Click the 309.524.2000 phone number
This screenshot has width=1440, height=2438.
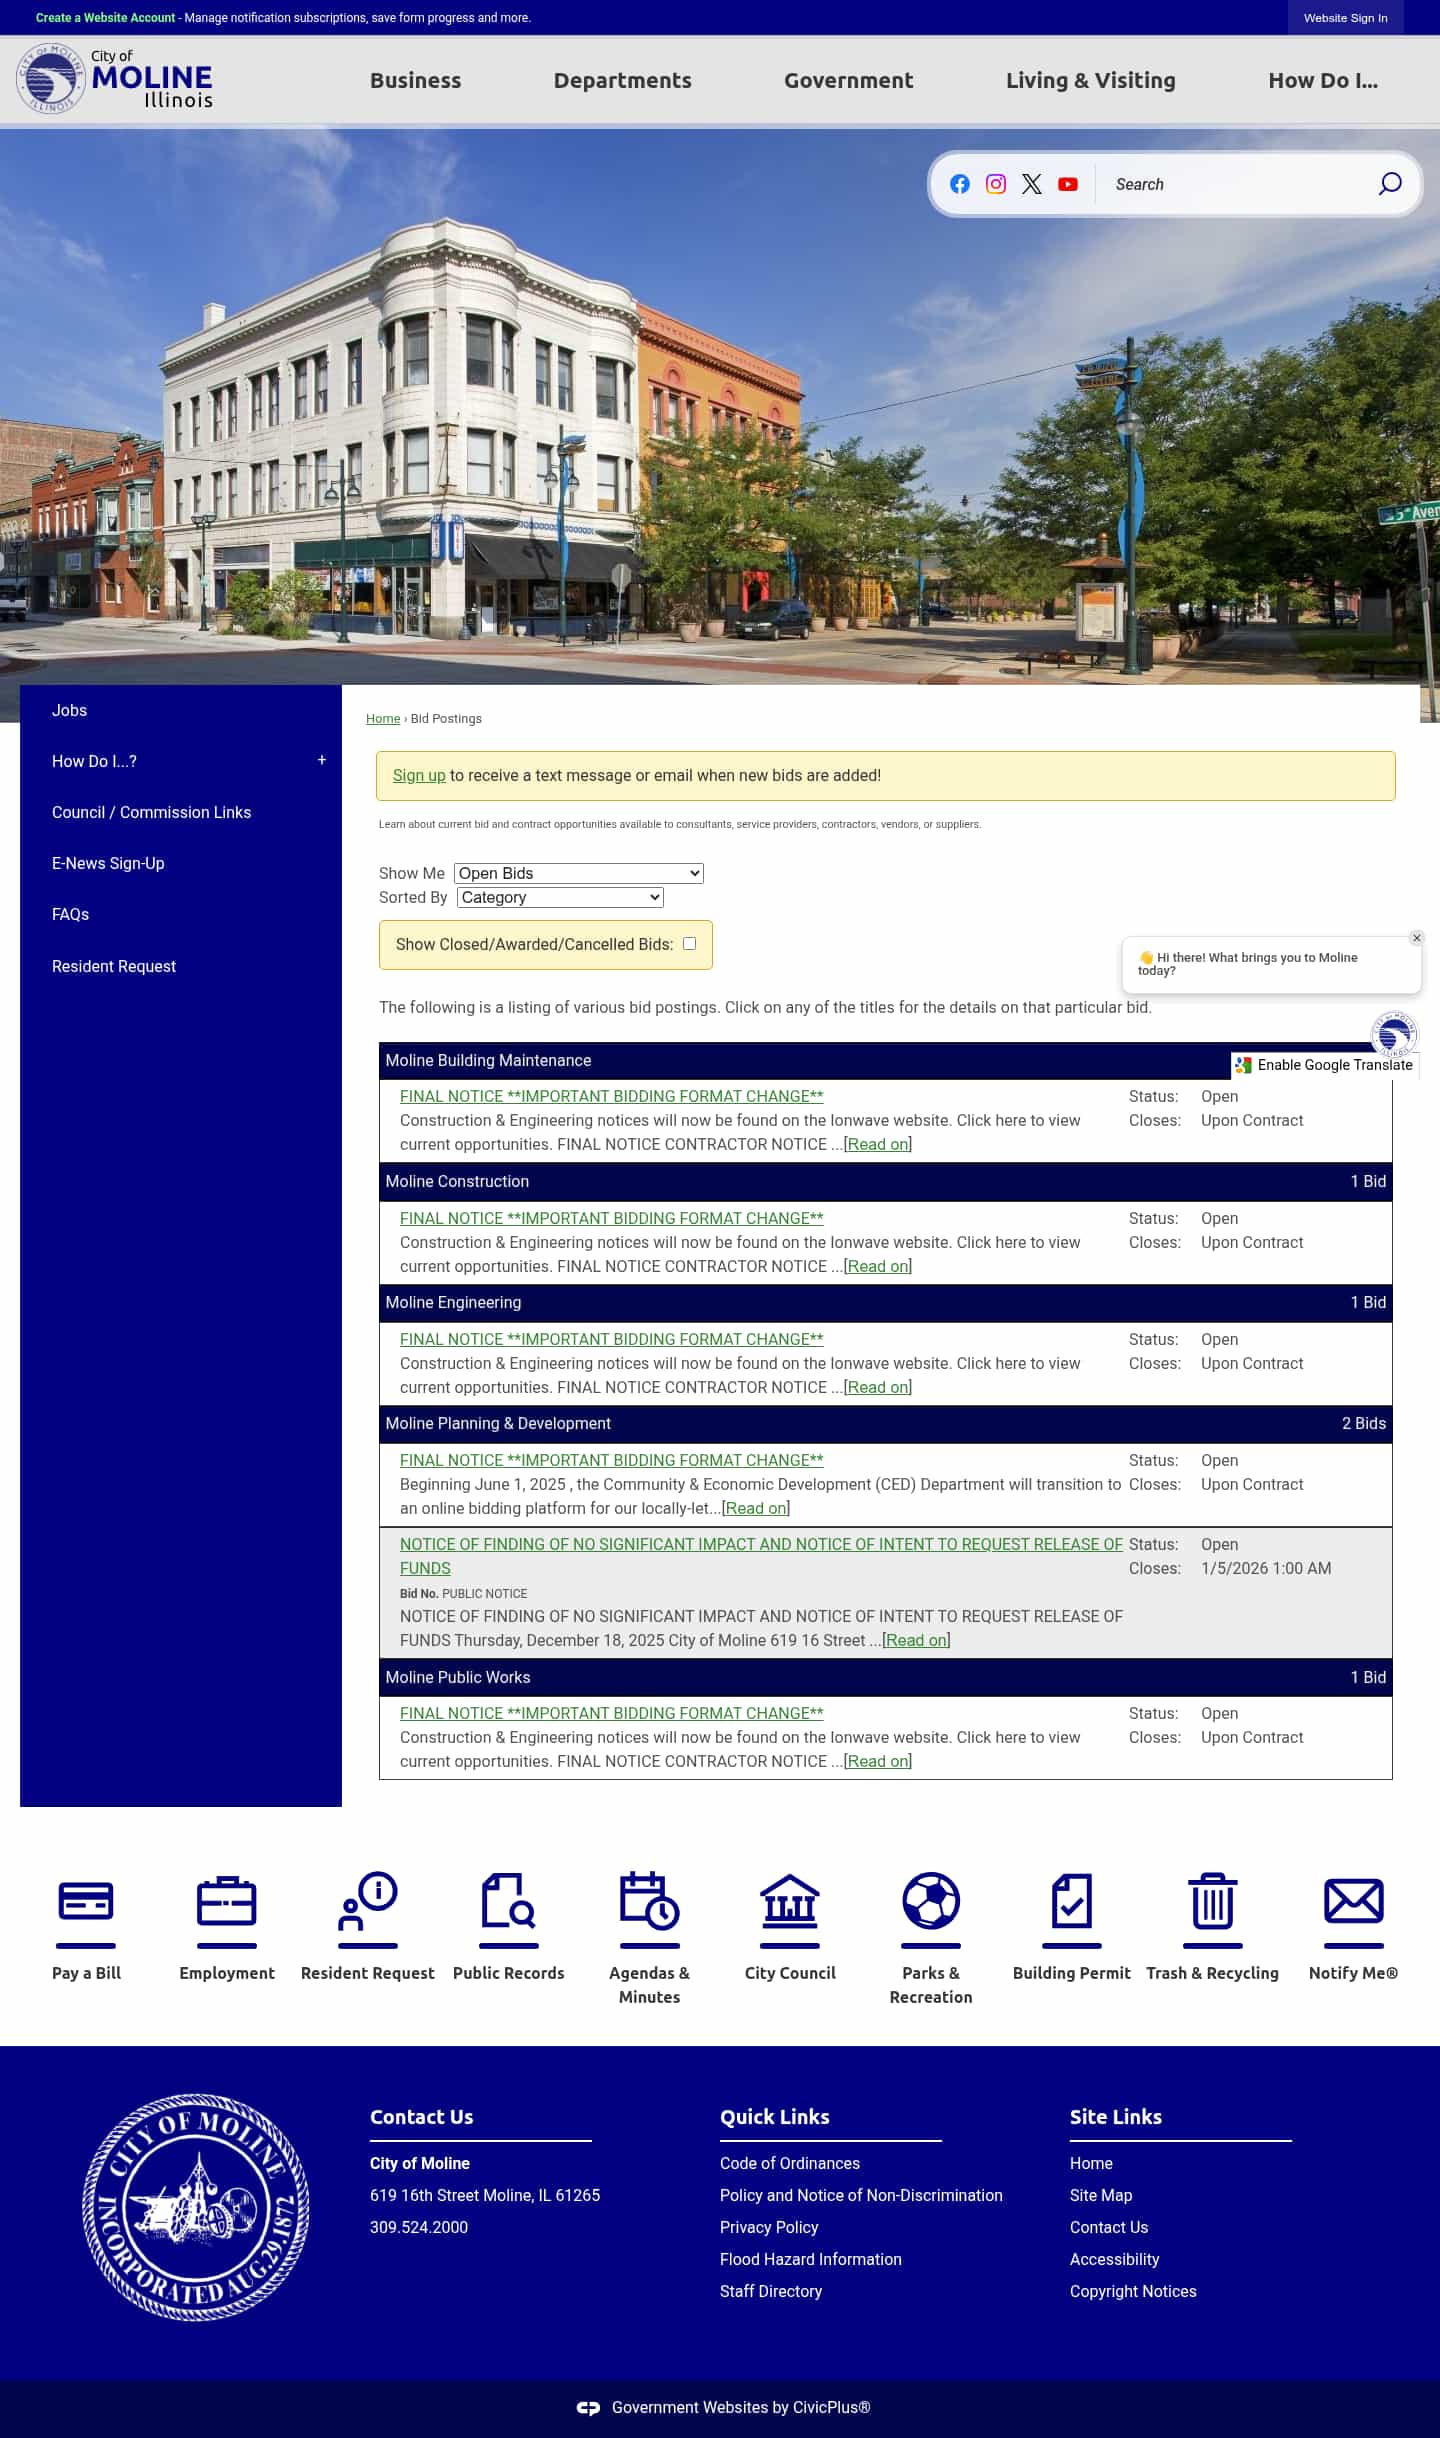[419, 2227]
